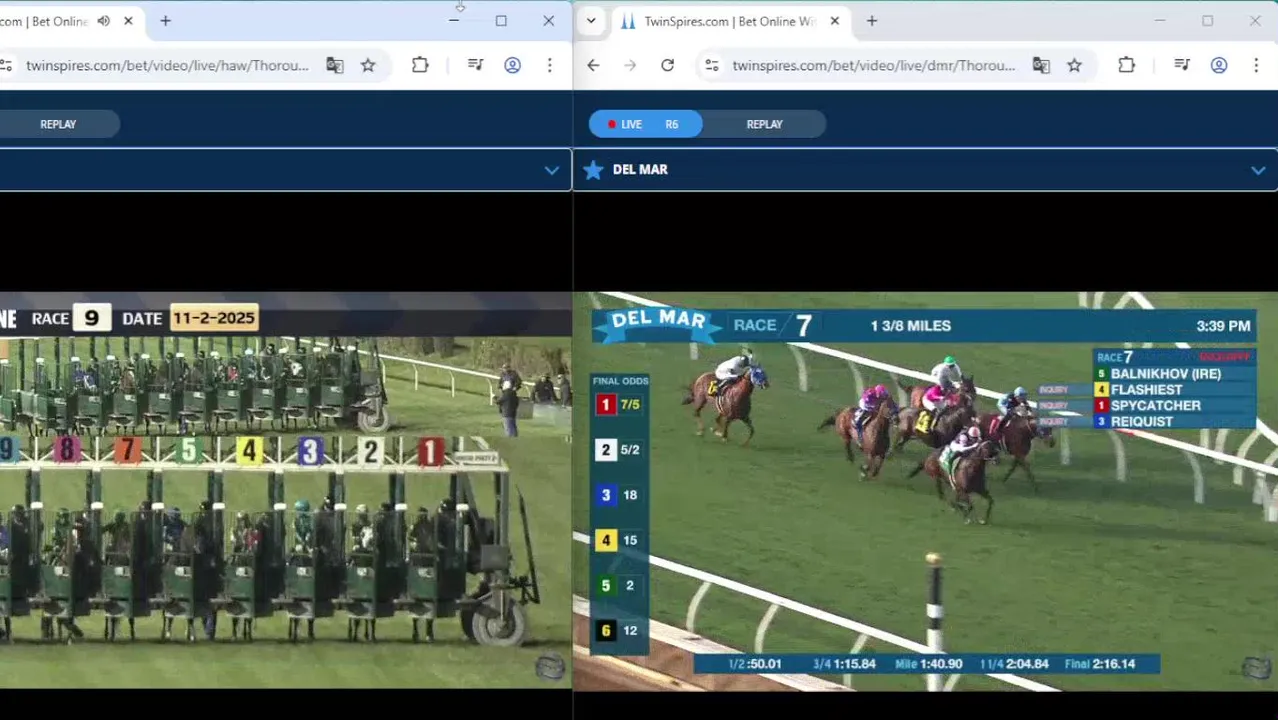
Task: Click the FLASHIEST result entry
Action: click(x=1146, y=390)
